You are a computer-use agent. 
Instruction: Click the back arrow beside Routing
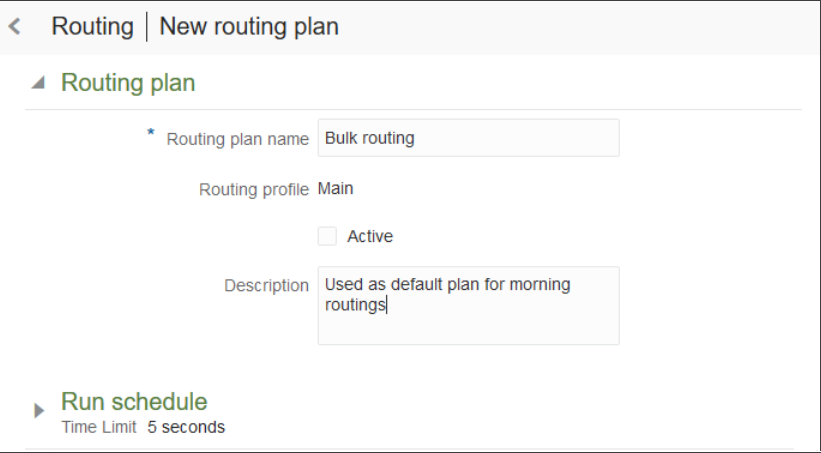pos(14,28)
